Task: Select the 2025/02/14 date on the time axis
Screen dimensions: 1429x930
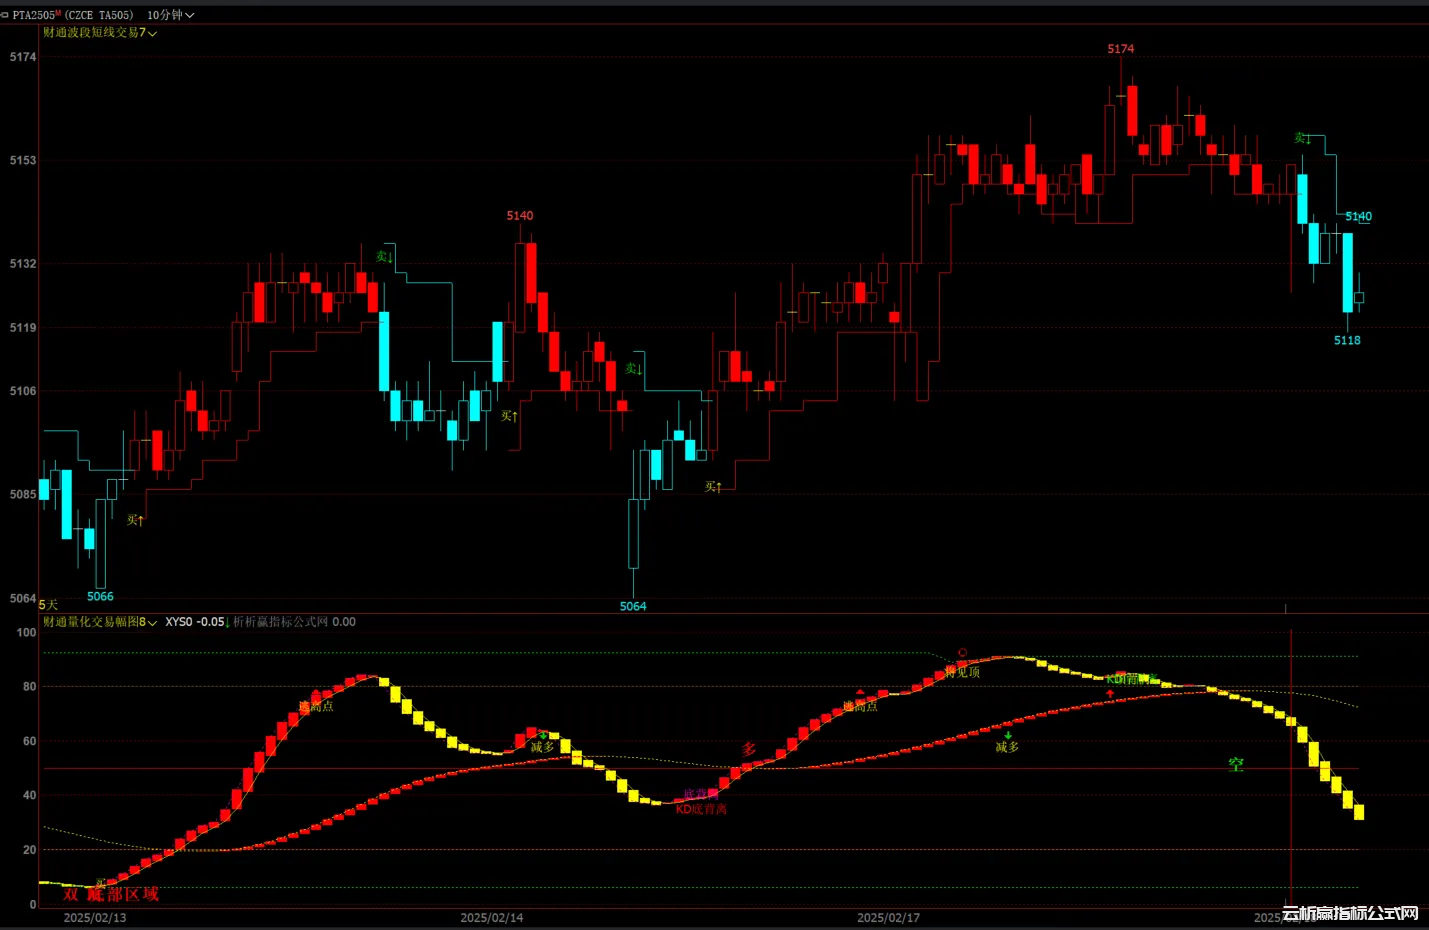Action: (x=491, y=918)
